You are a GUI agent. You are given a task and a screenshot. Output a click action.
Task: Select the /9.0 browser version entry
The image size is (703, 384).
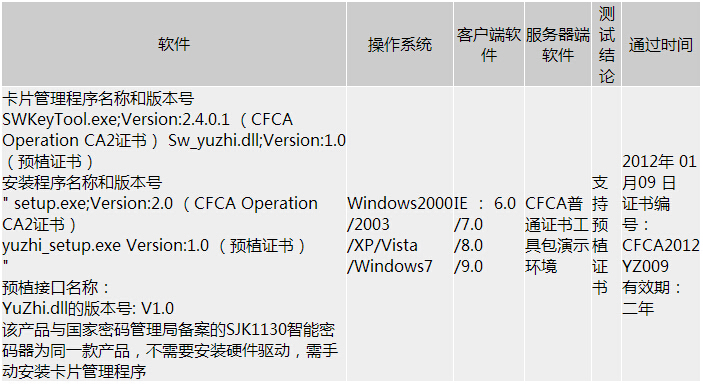click(x=469, y=266)
